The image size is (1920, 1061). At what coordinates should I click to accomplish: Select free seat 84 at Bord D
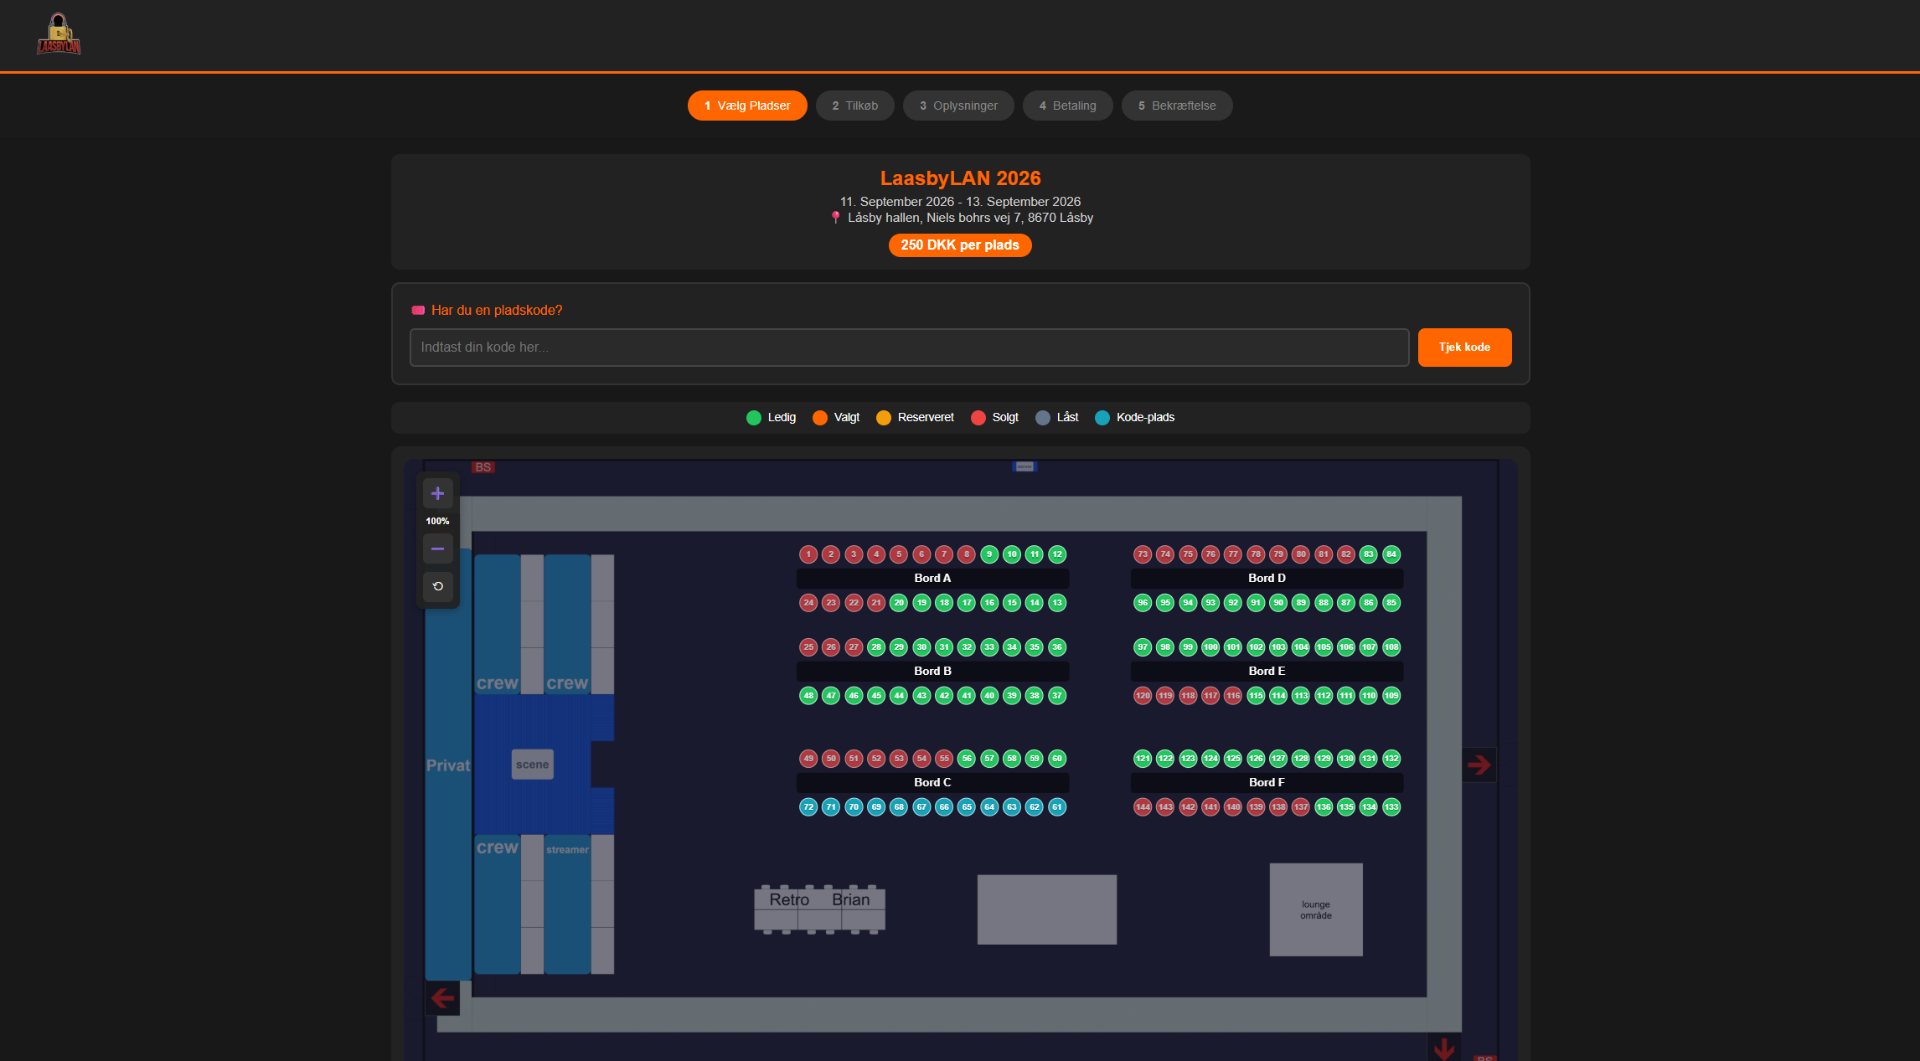[x=1391, y=554]
